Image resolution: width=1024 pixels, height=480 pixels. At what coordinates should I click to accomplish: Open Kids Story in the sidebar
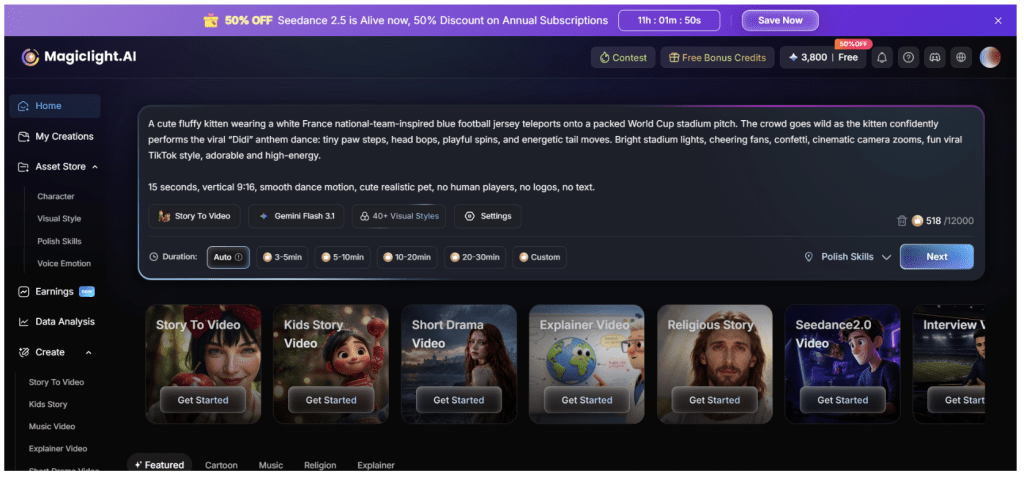point(48,404)
